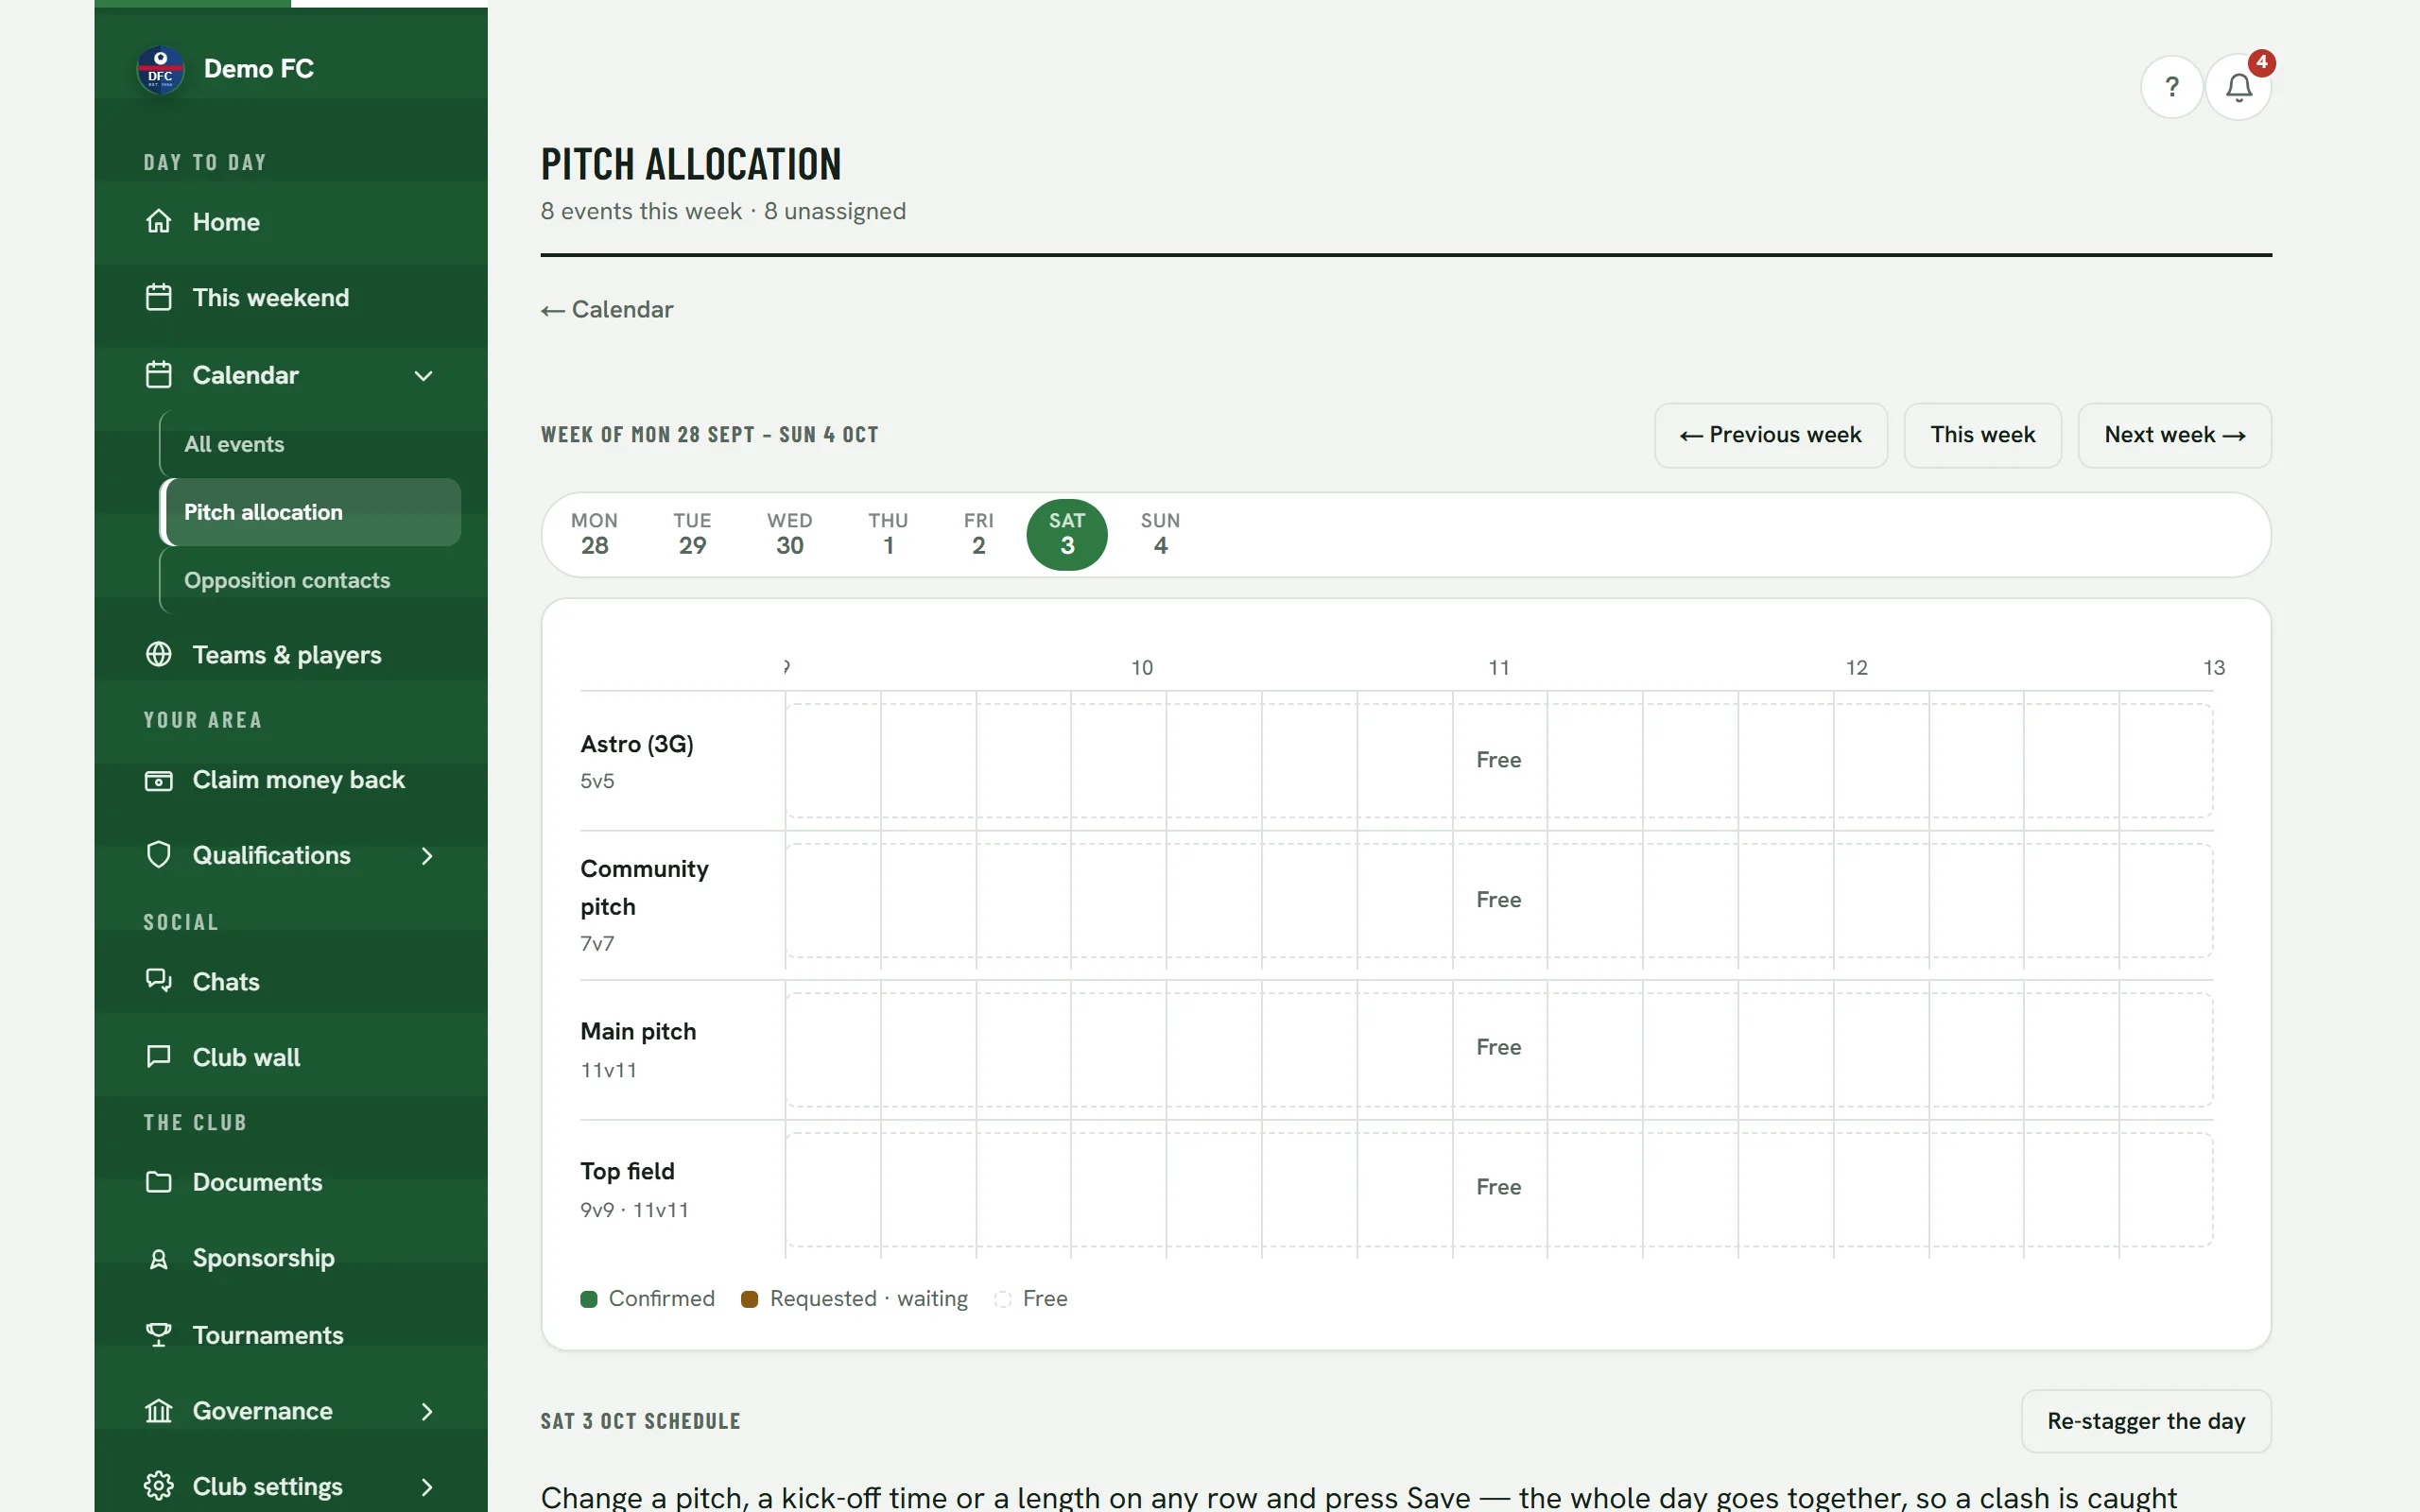
Task: Click the Chats speech bubbles icon
Action: 159,981
